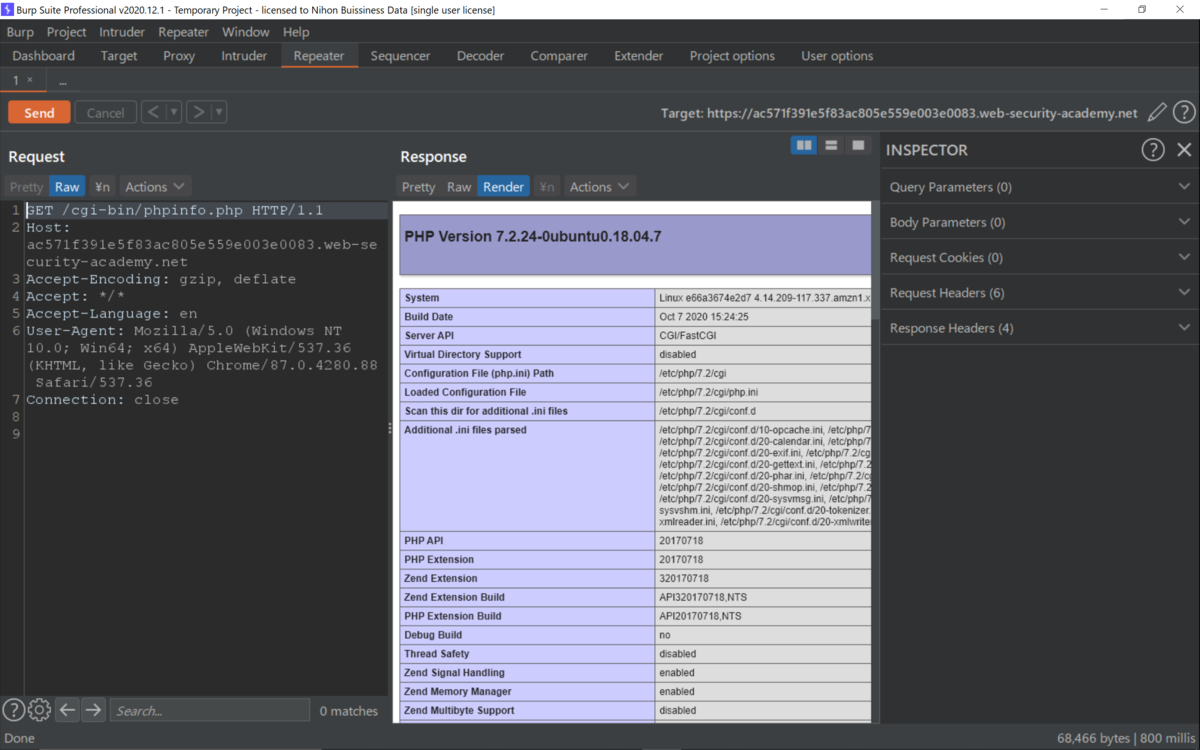Select top-bottom split layout icon

point(831,146)
